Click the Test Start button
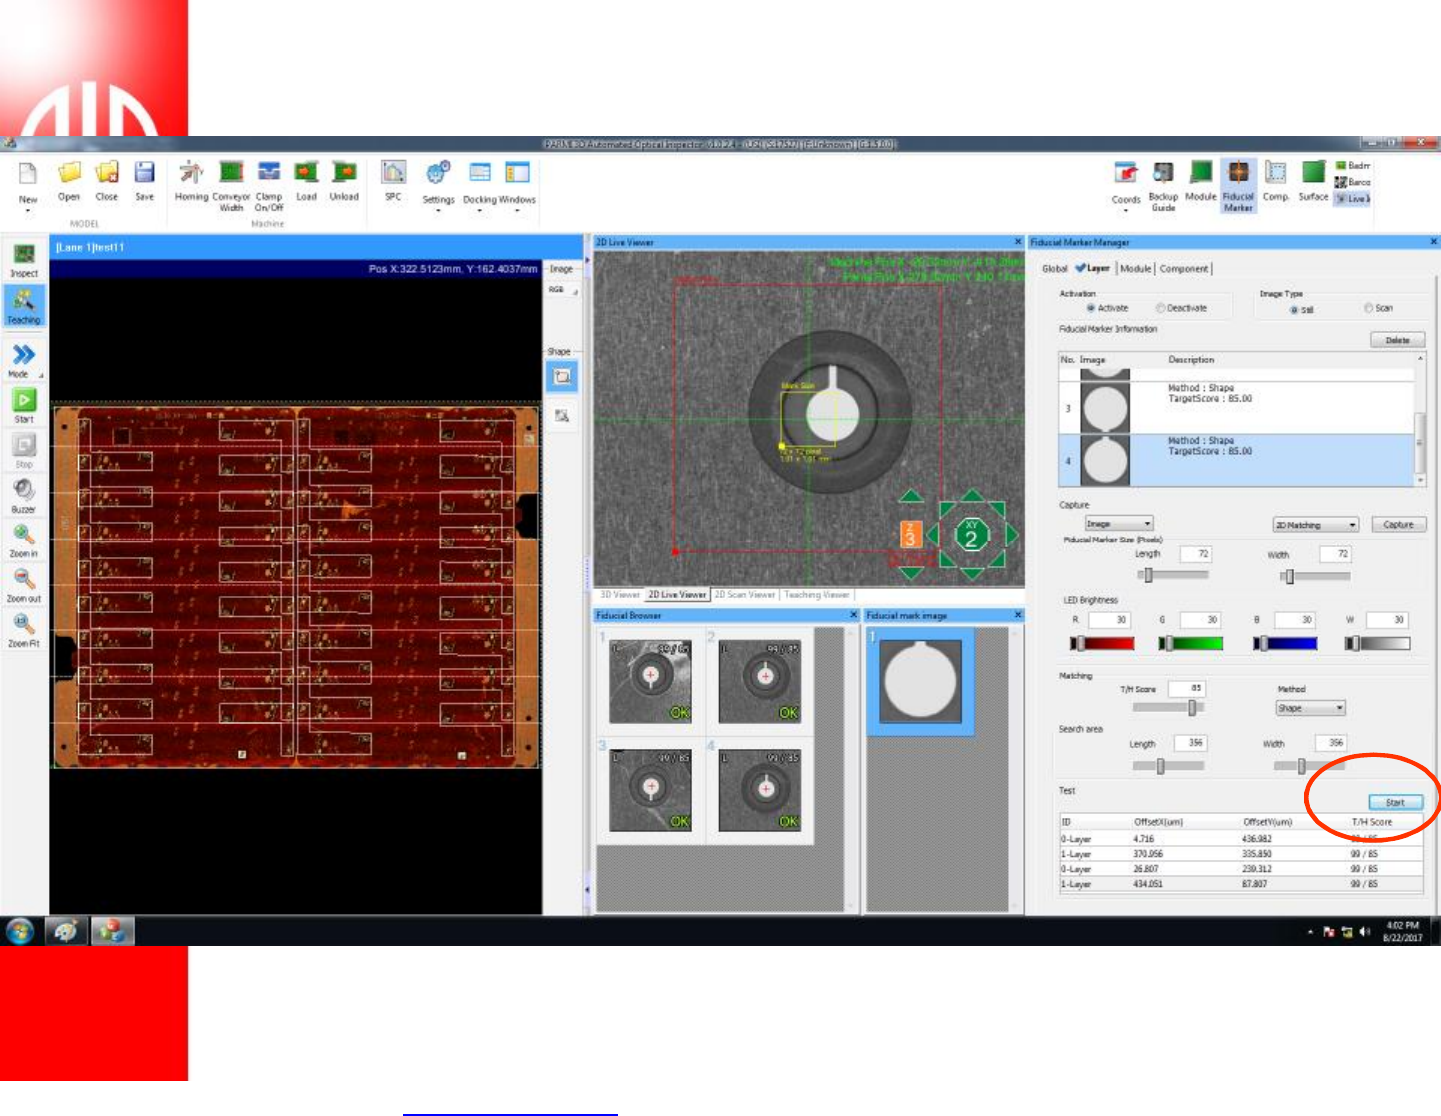This screenshot has height=1116, width=1441. (x=1395, y=803)
